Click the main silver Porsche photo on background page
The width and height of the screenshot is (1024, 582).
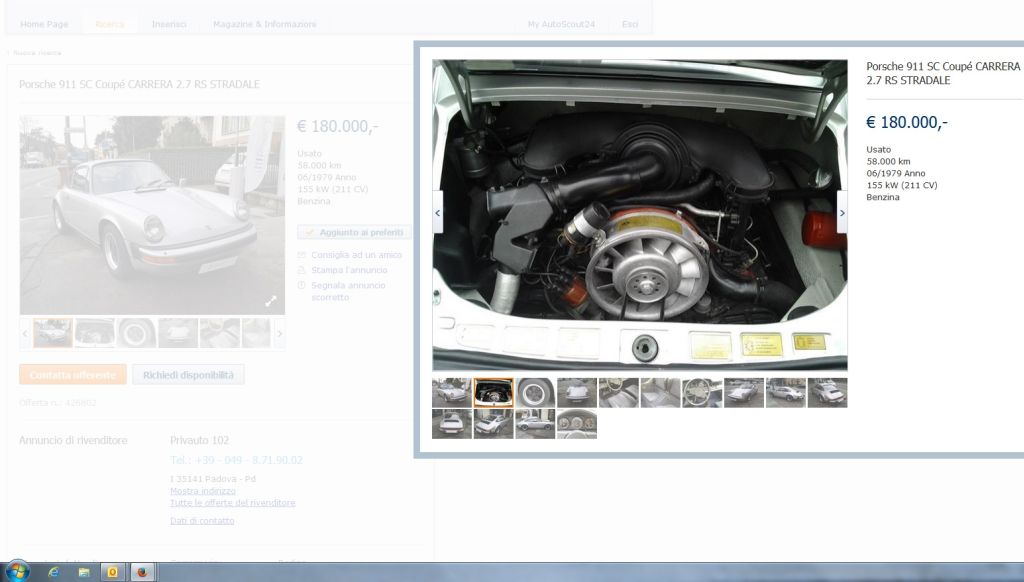point(152,216)
